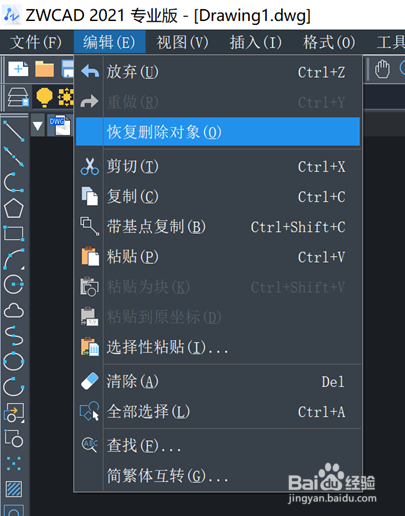Select 带基点复制(B) menu entry
Viewport: 405px width, 516px height.
218,227
